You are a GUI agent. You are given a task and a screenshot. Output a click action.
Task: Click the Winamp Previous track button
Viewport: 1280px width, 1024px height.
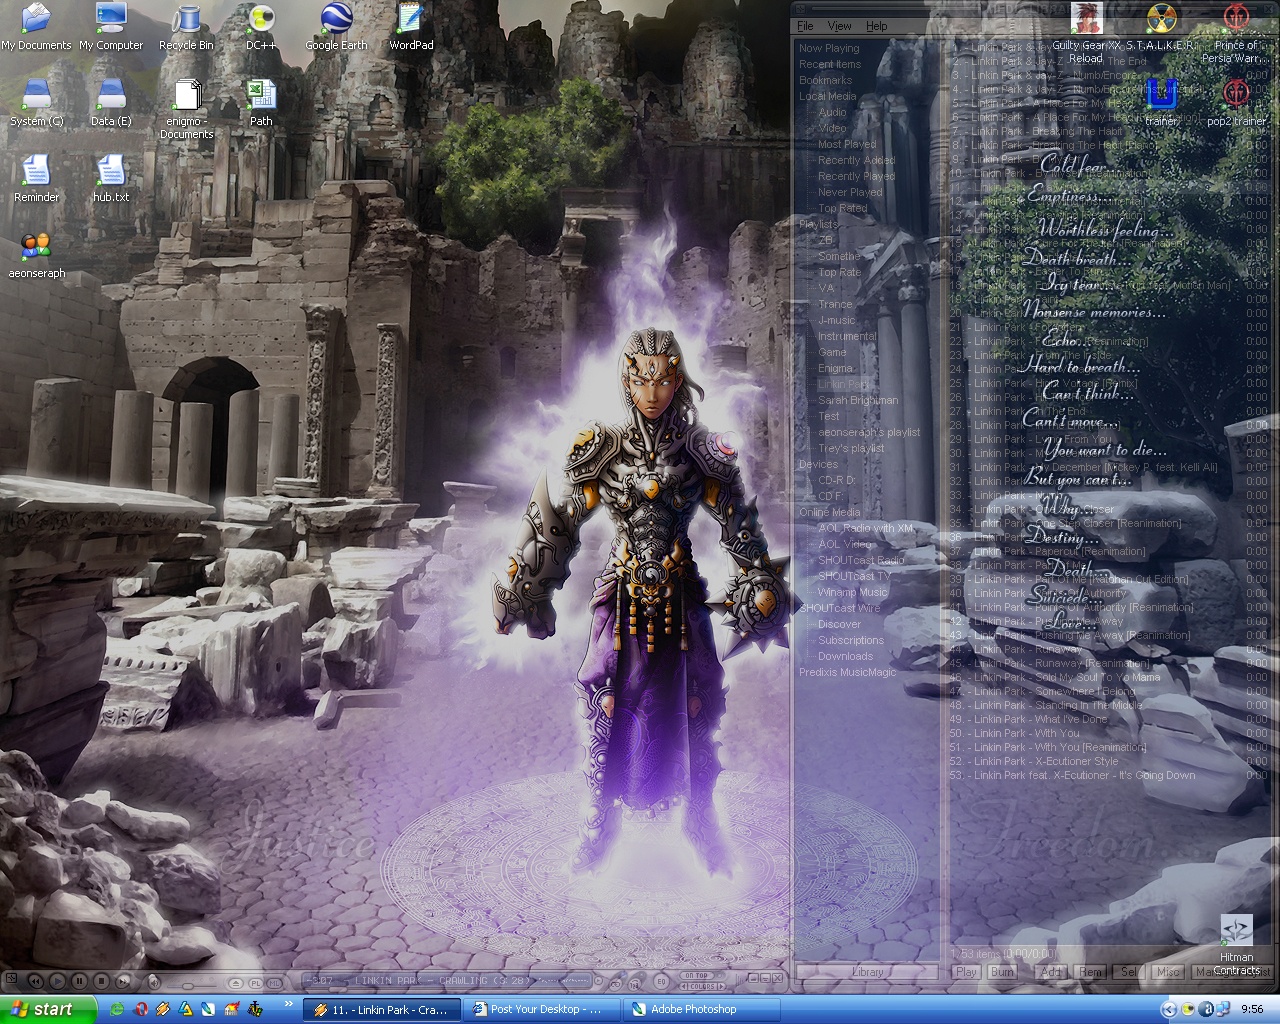pyautogui.click(x=36, y=982)
